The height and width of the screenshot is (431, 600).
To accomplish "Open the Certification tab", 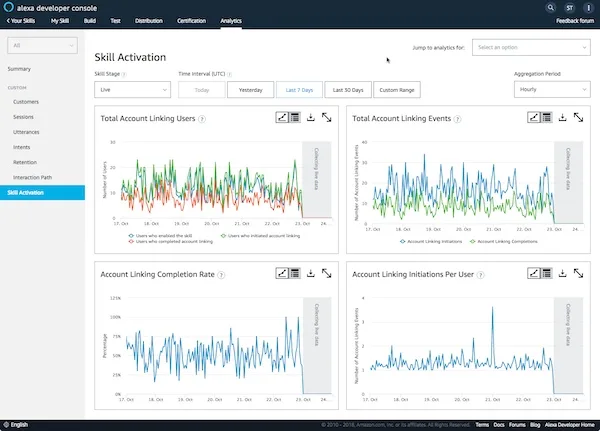I will pos(191,21).
